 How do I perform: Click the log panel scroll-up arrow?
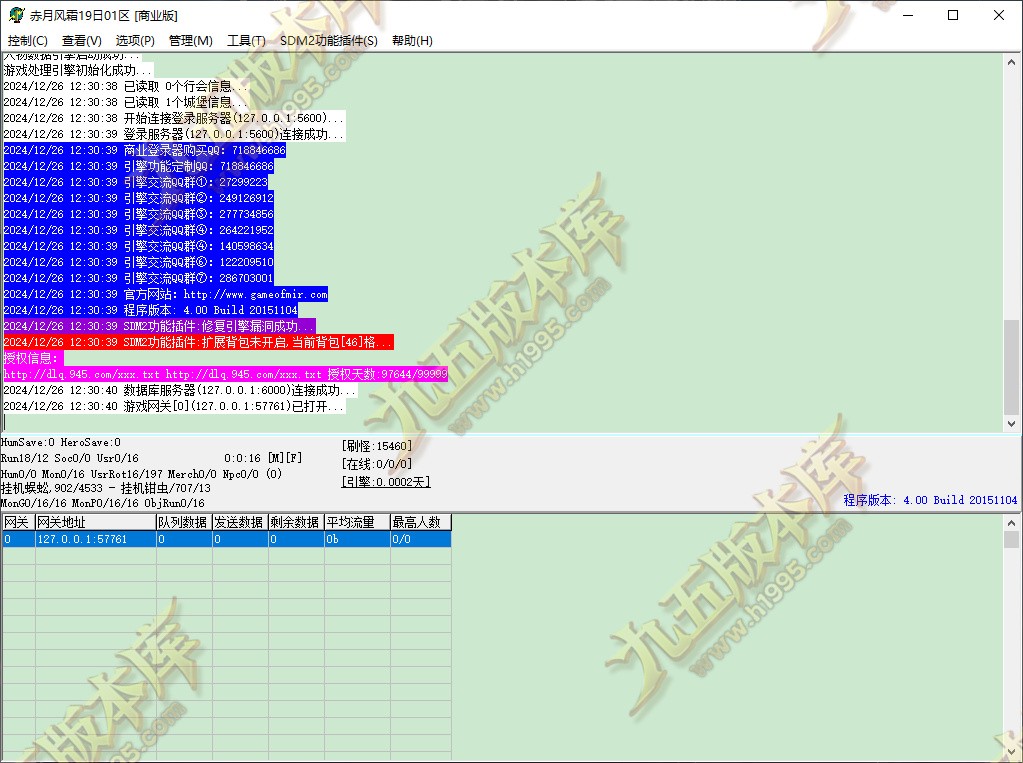coord(1011,63)
